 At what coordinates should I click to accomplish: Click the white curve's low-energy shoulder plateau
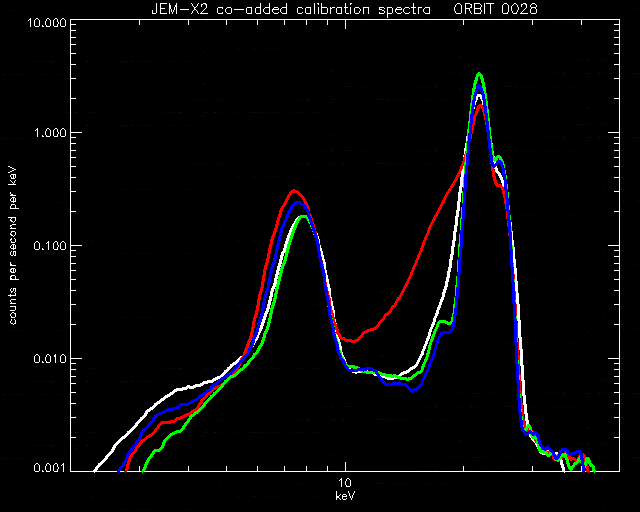pos(190,387)
